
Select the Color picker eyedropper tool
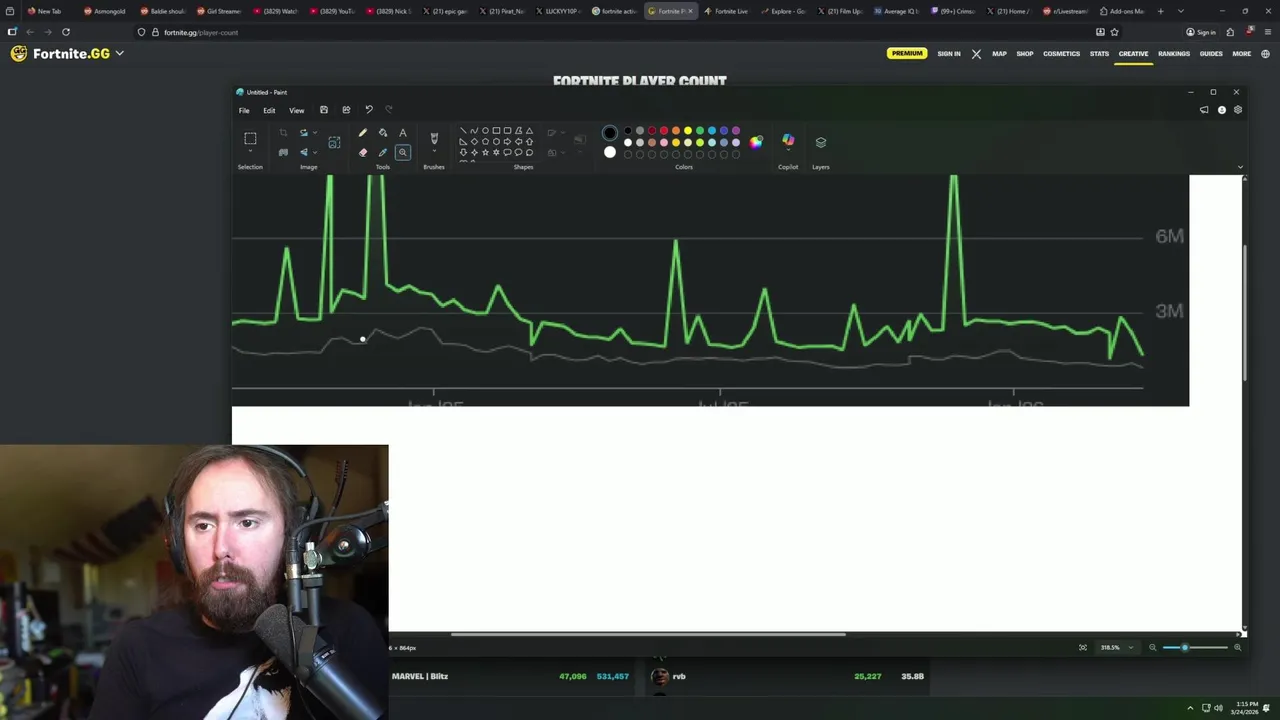pyautogui.click(x=383, y=153)
